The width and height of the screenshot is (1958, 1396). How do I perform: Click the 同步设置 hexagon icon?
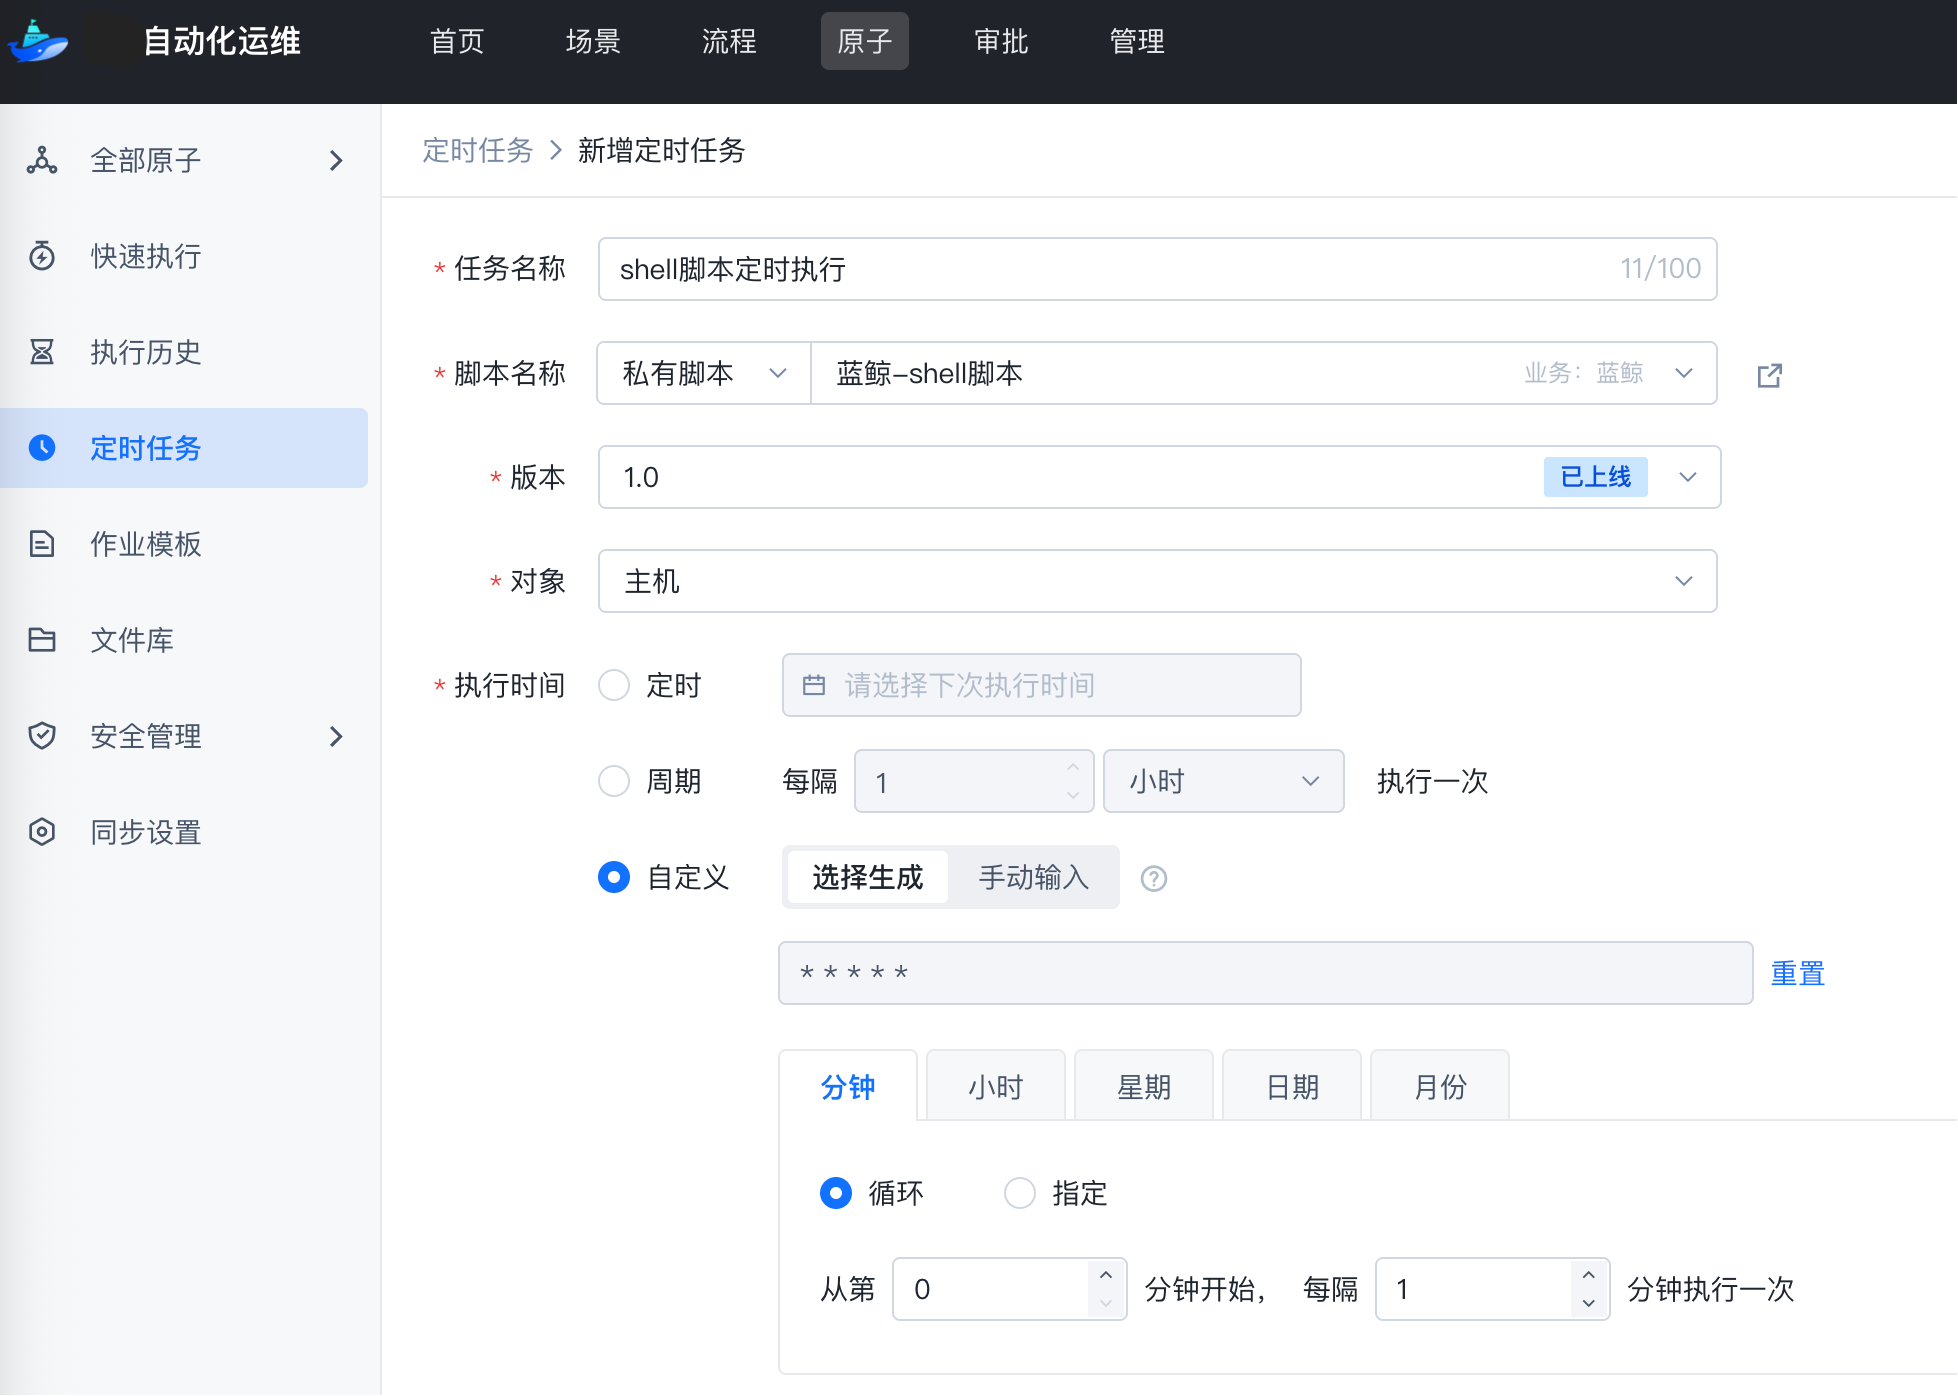(x=42, y=832)
